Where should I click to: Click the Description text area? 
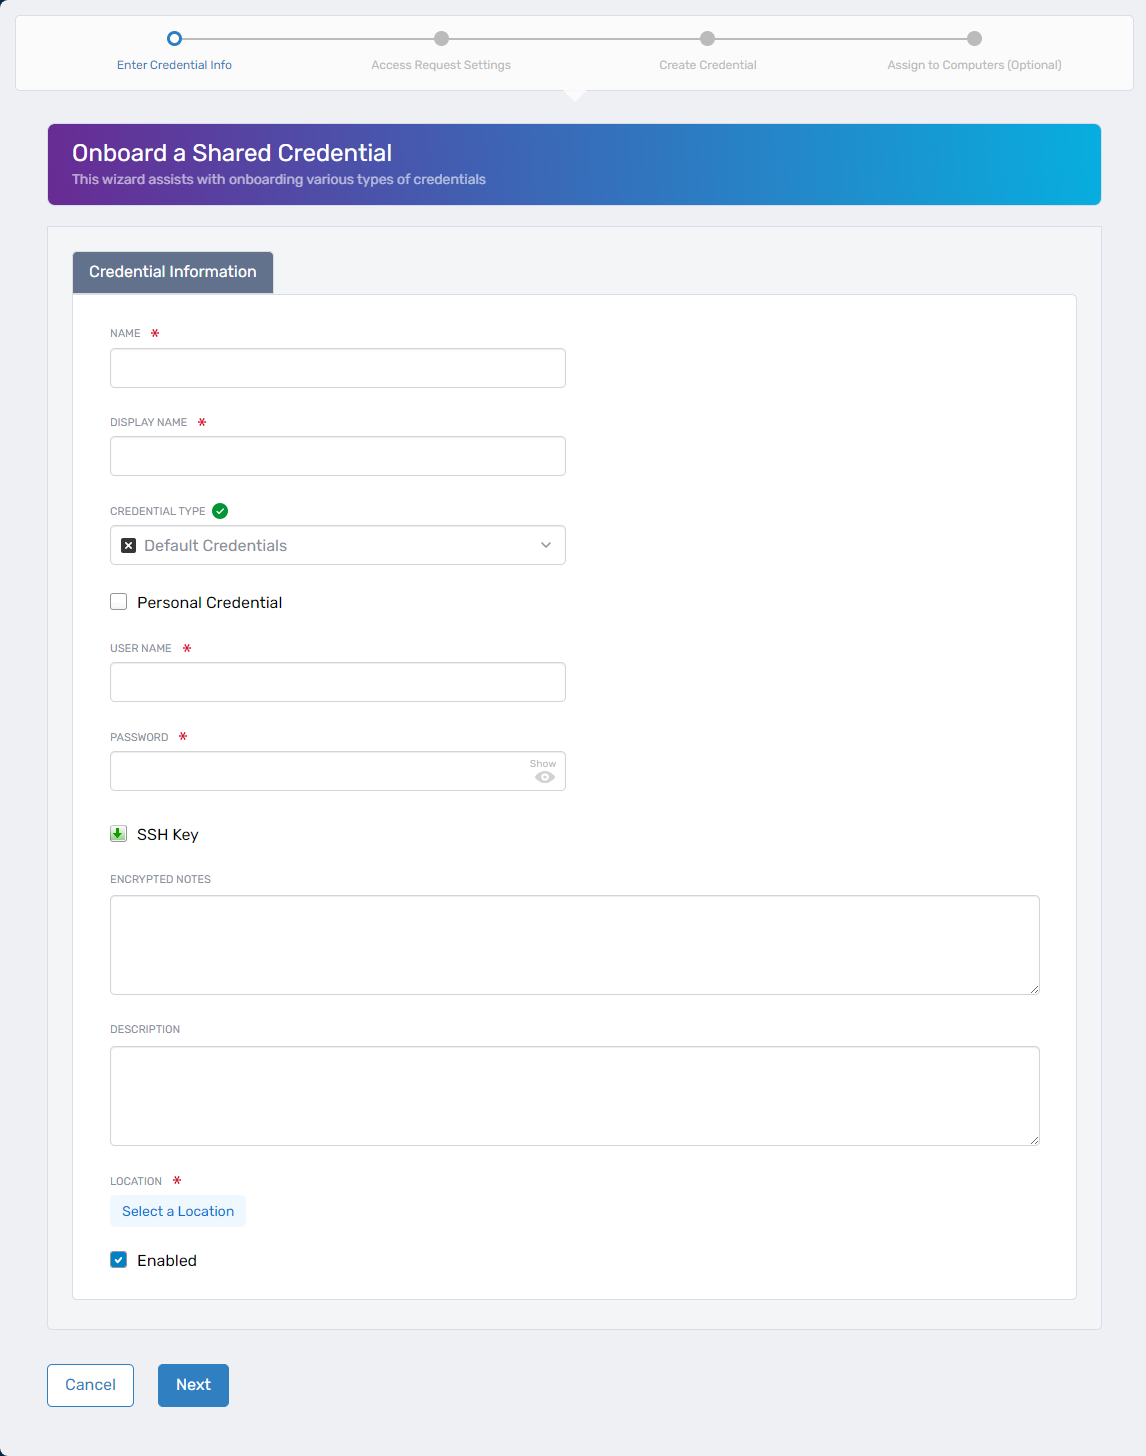pos(574,1095)
